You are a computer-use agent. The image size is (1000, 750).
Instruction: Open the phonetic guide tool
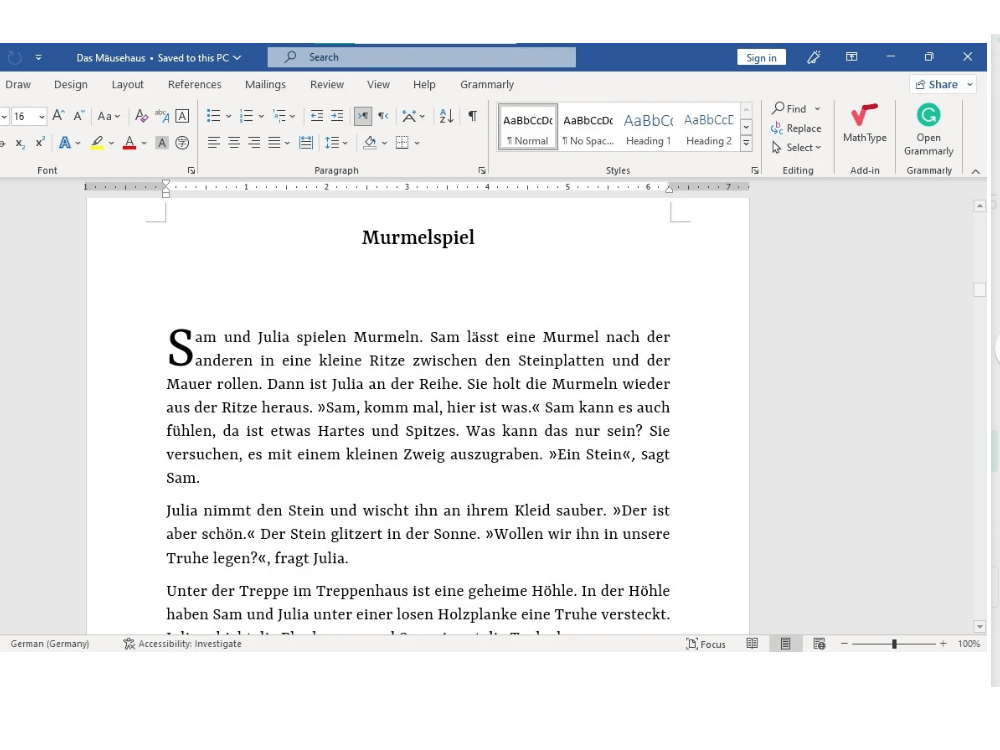pyautogui.click(x=162, y=115)
